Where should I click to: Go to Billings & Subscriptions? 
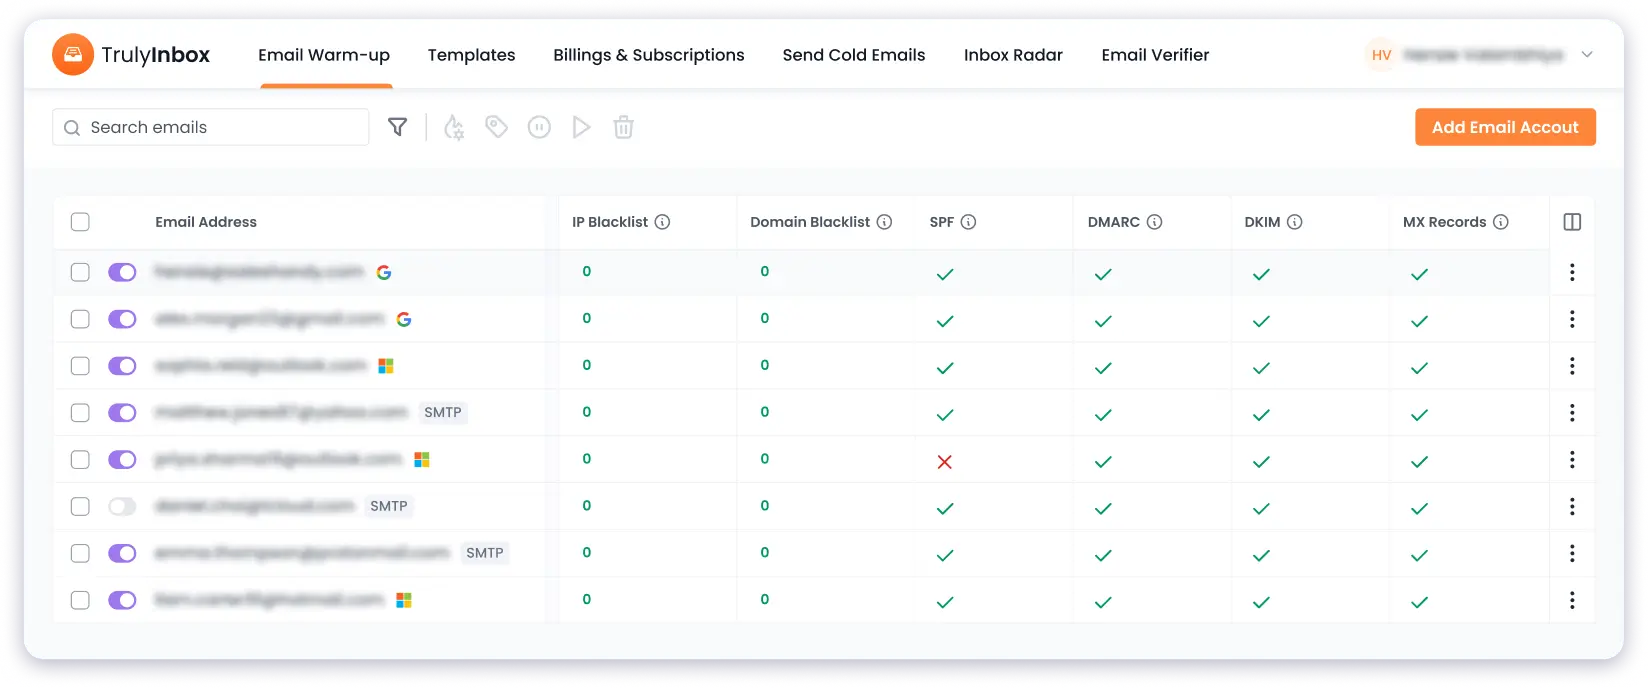click(649, 55)
